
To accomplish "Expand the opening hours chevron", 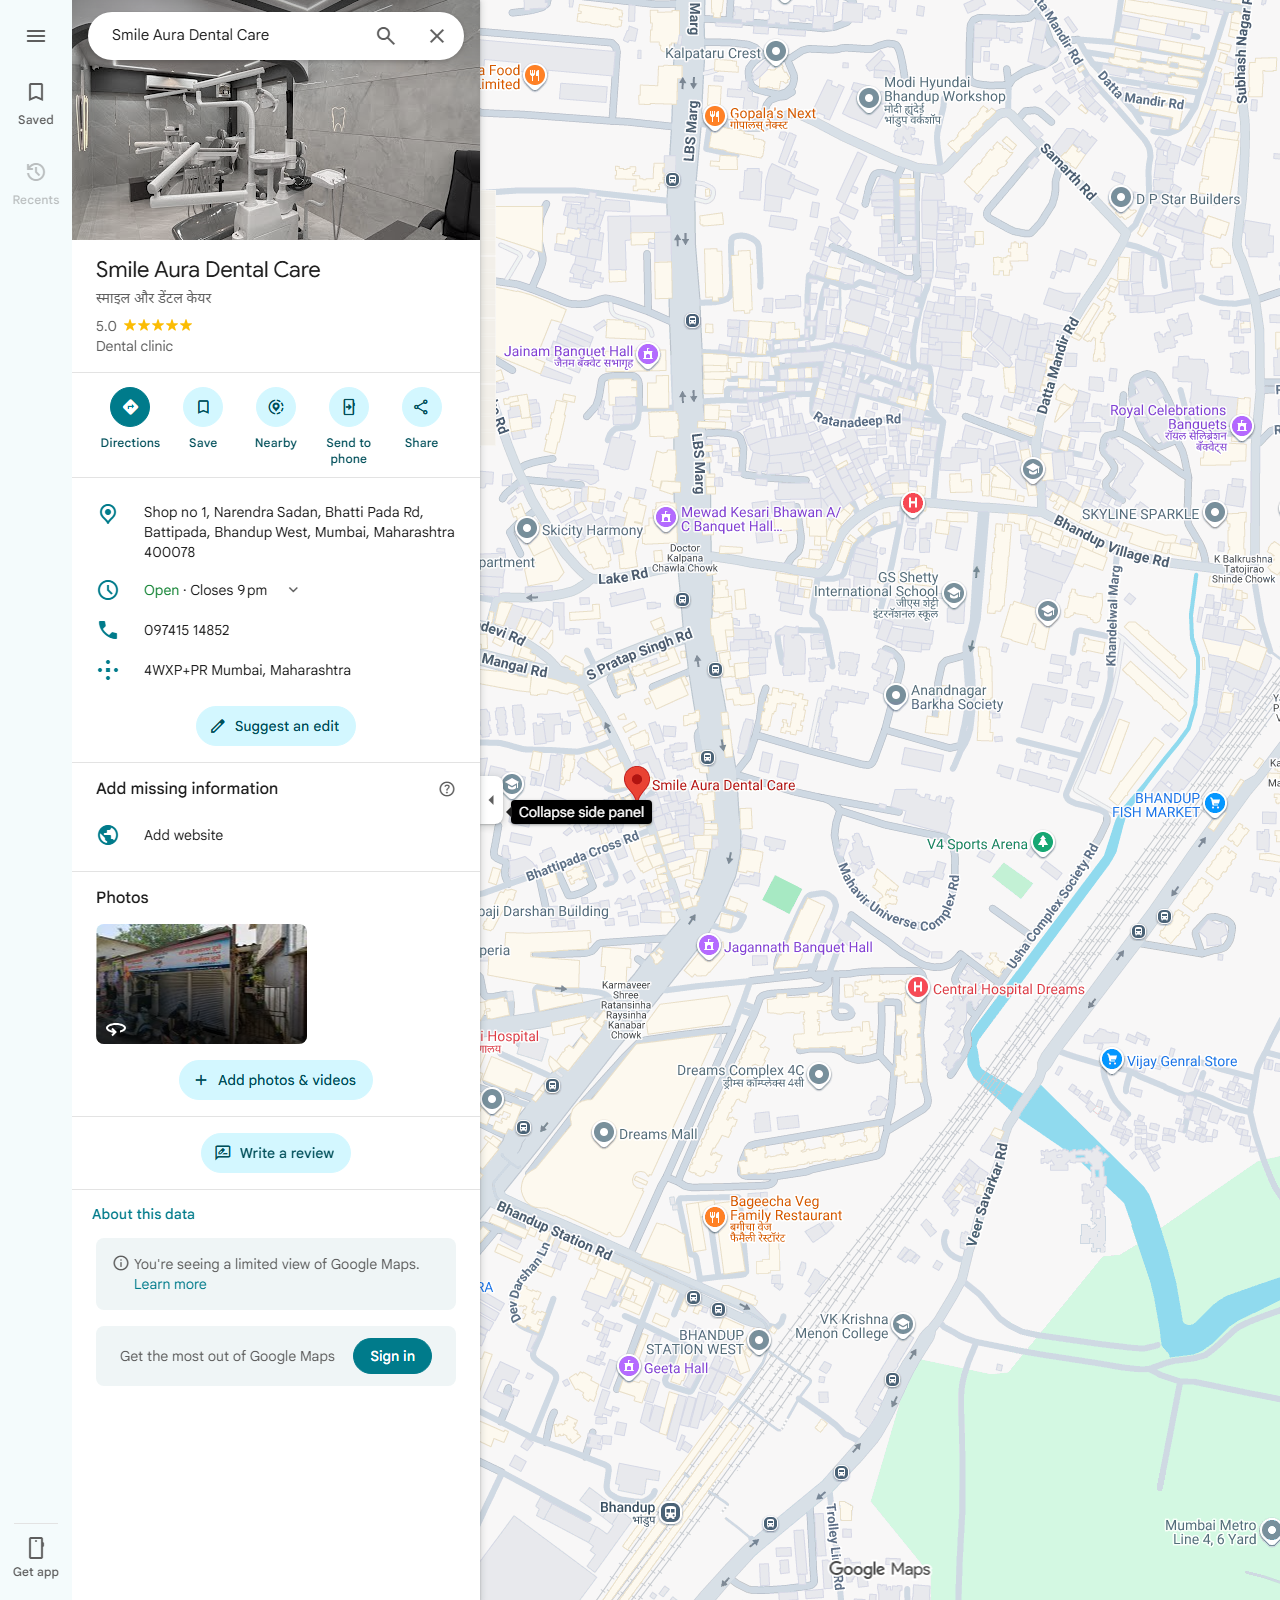I will [293, 590].
